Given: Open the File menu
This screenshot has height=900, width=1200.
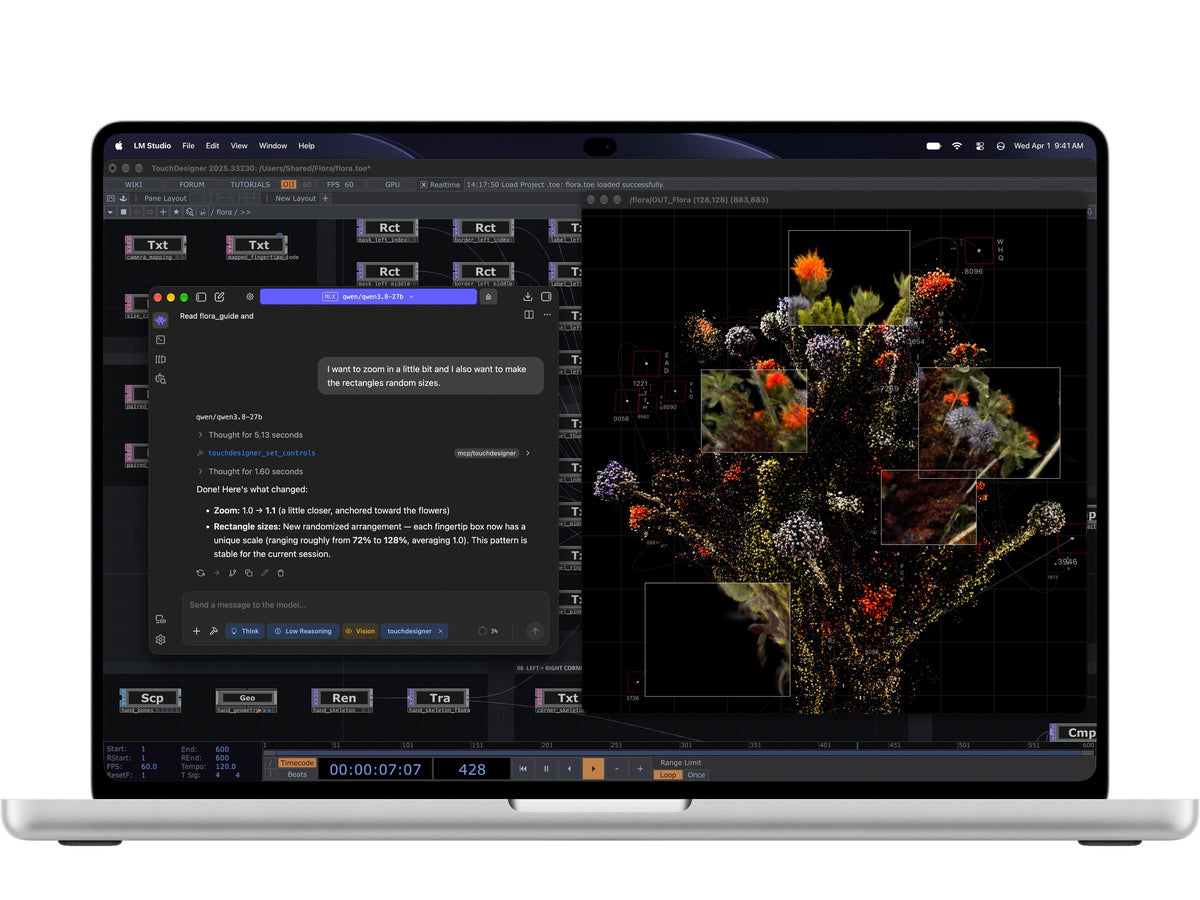Looking at the screenshot, I should [x=188, y=146].
